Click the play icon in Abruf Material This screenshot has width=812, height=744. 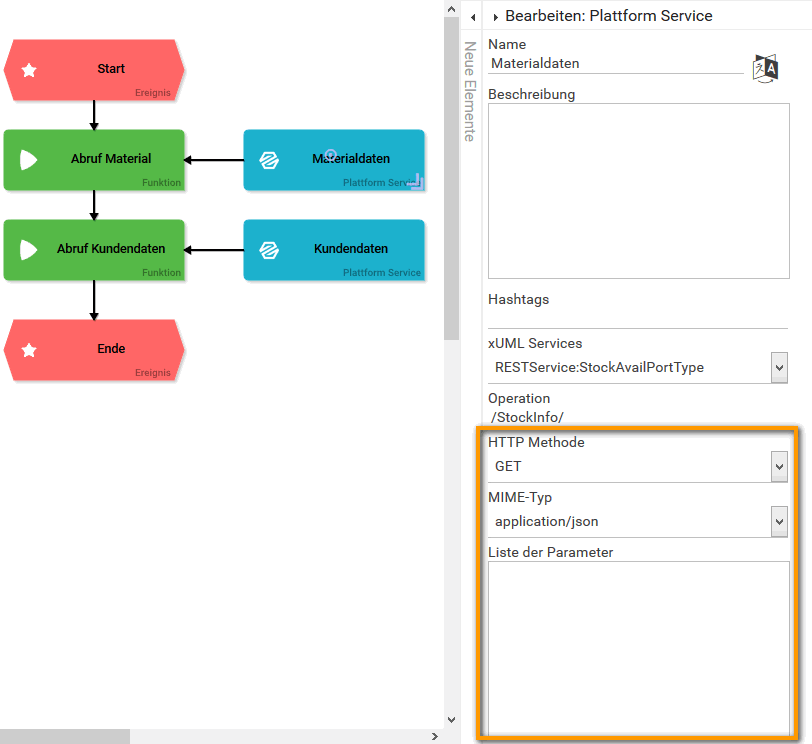tap(29, 160)
